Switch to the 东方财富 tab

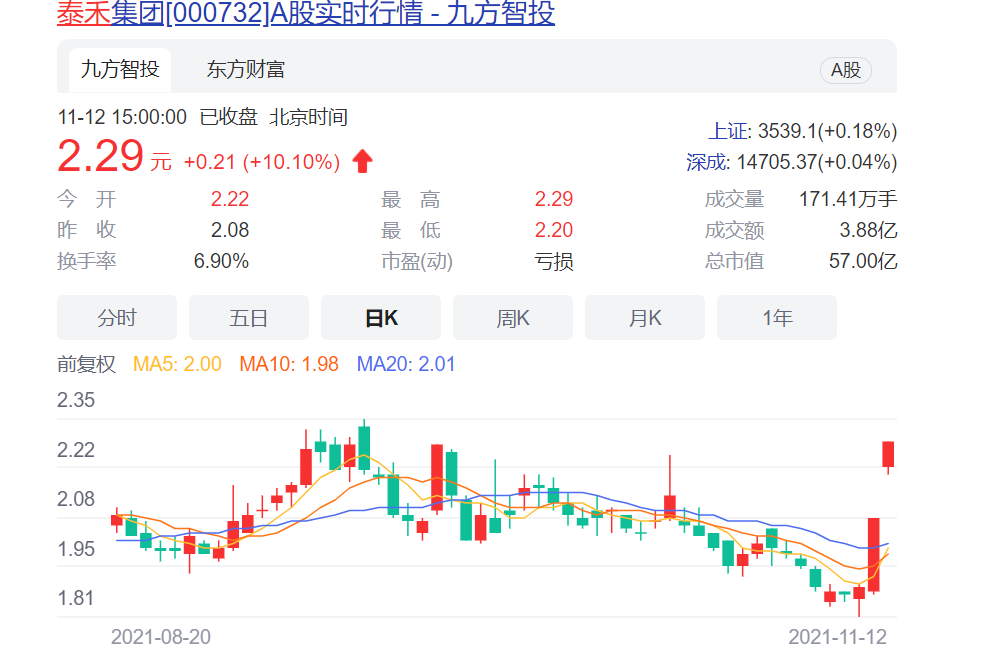point(246,69)
